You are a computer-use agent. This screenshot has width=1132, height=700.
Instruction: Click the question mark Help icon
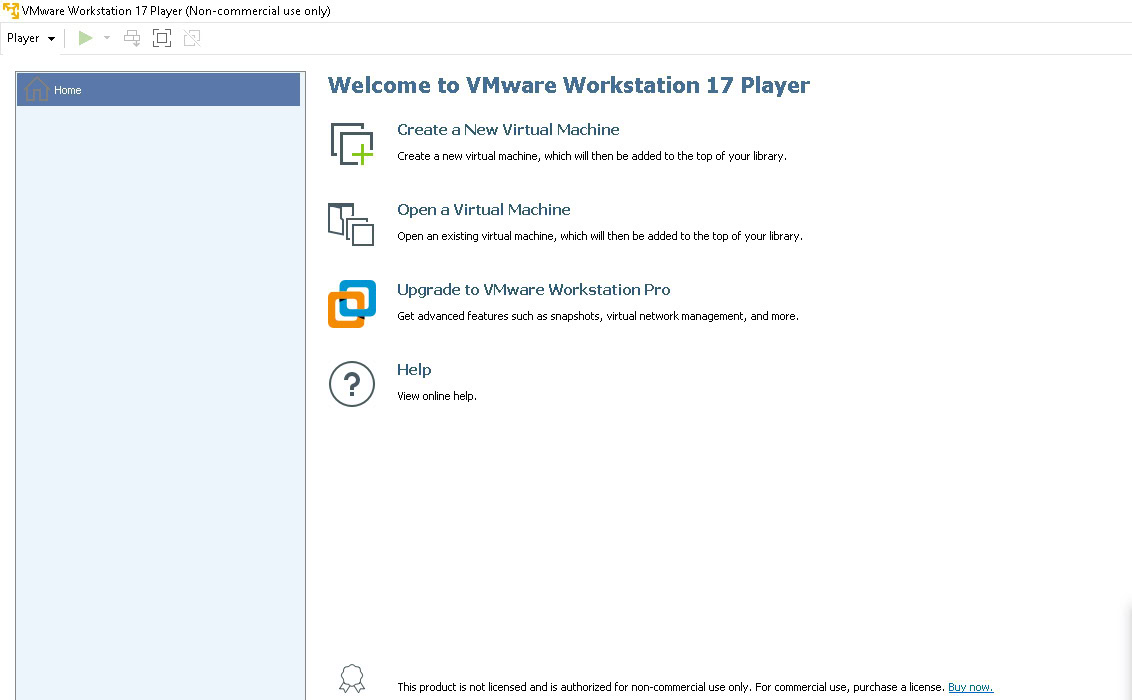coord(352,384)
